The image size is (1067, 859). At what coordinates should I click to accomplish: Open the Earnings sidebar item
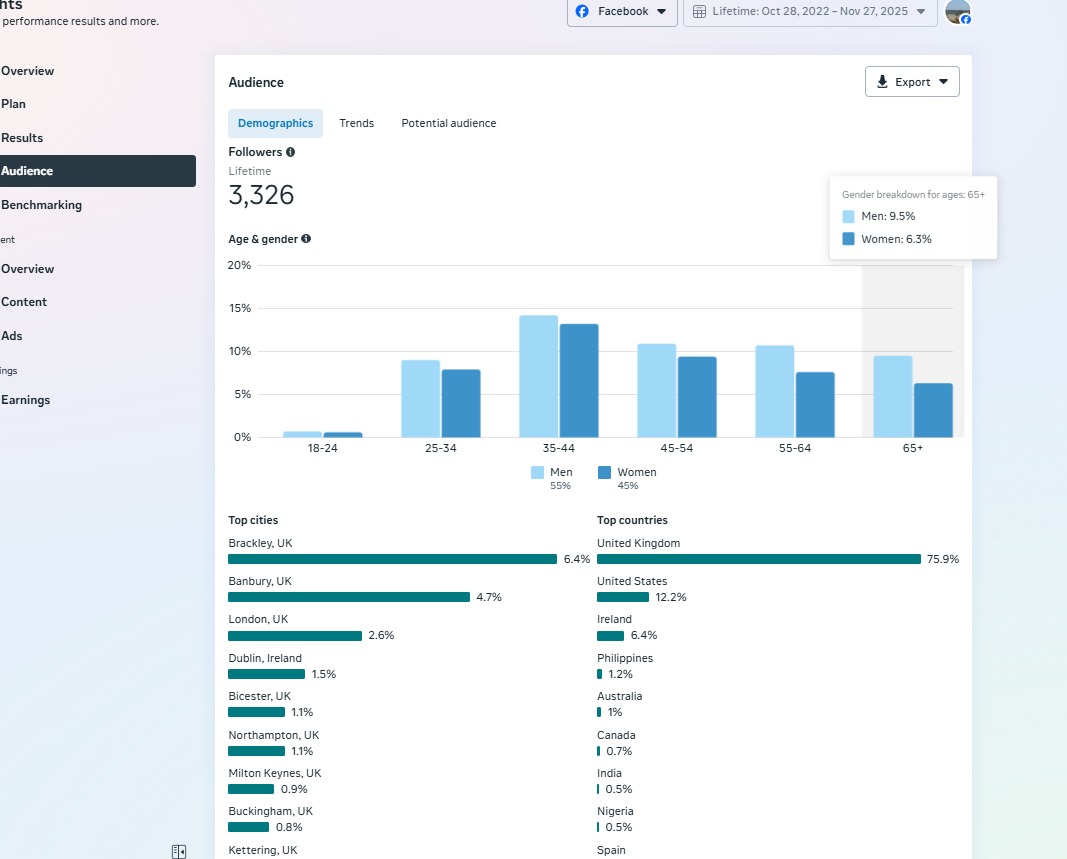click(25, 400)
